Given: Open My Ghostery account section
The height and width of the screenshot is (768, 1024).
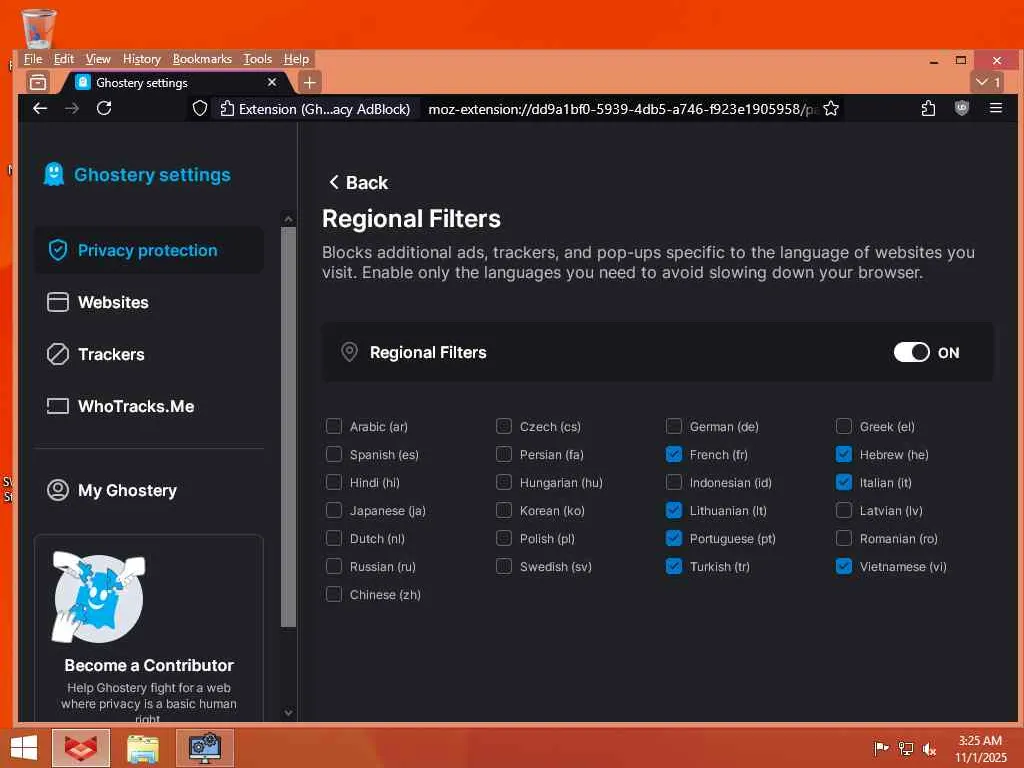Looking at the screenshot, I should [149, 490].
